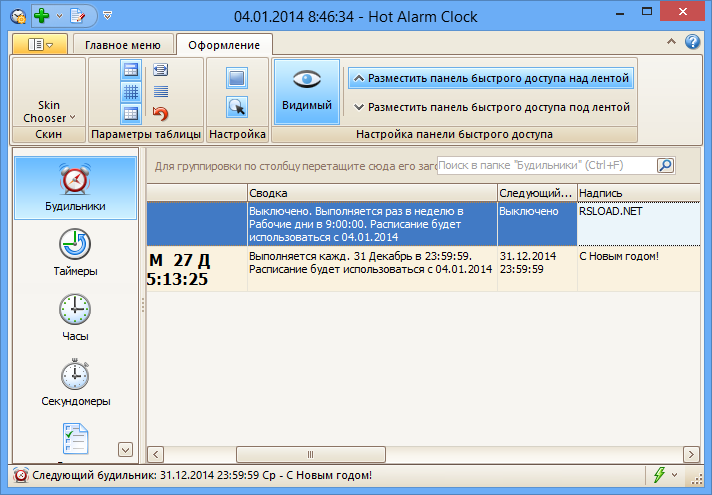Click the Выключено next-time cell
The height and width of the screenshot is (495, 712).
point(537,224)
